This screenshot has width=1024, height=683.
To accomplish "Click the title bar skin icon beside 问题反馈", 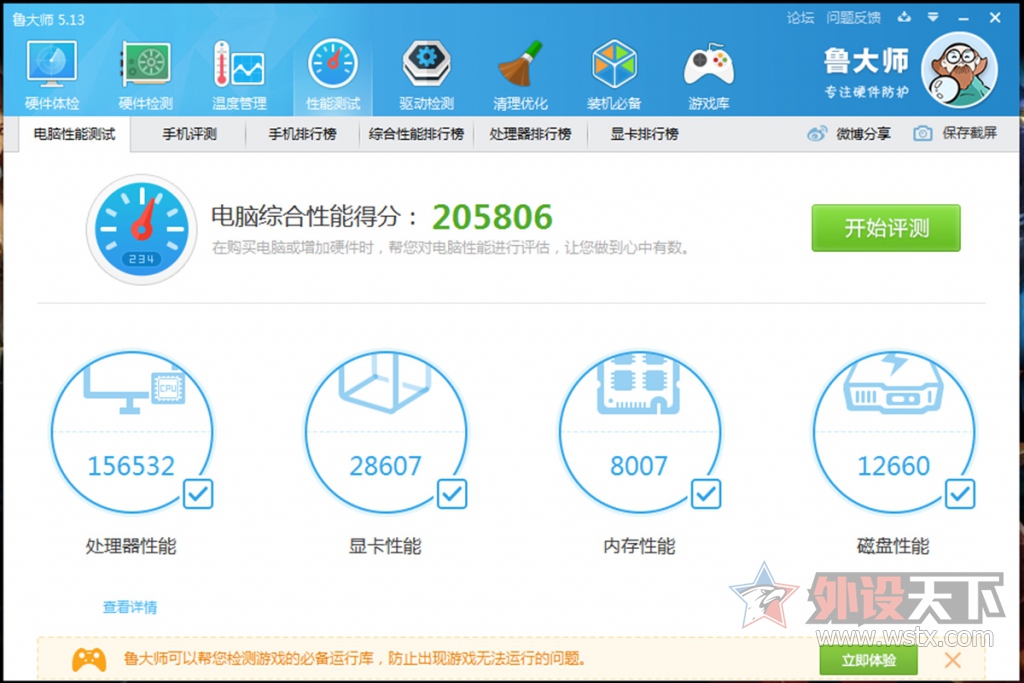I will [x=904, y=18].
